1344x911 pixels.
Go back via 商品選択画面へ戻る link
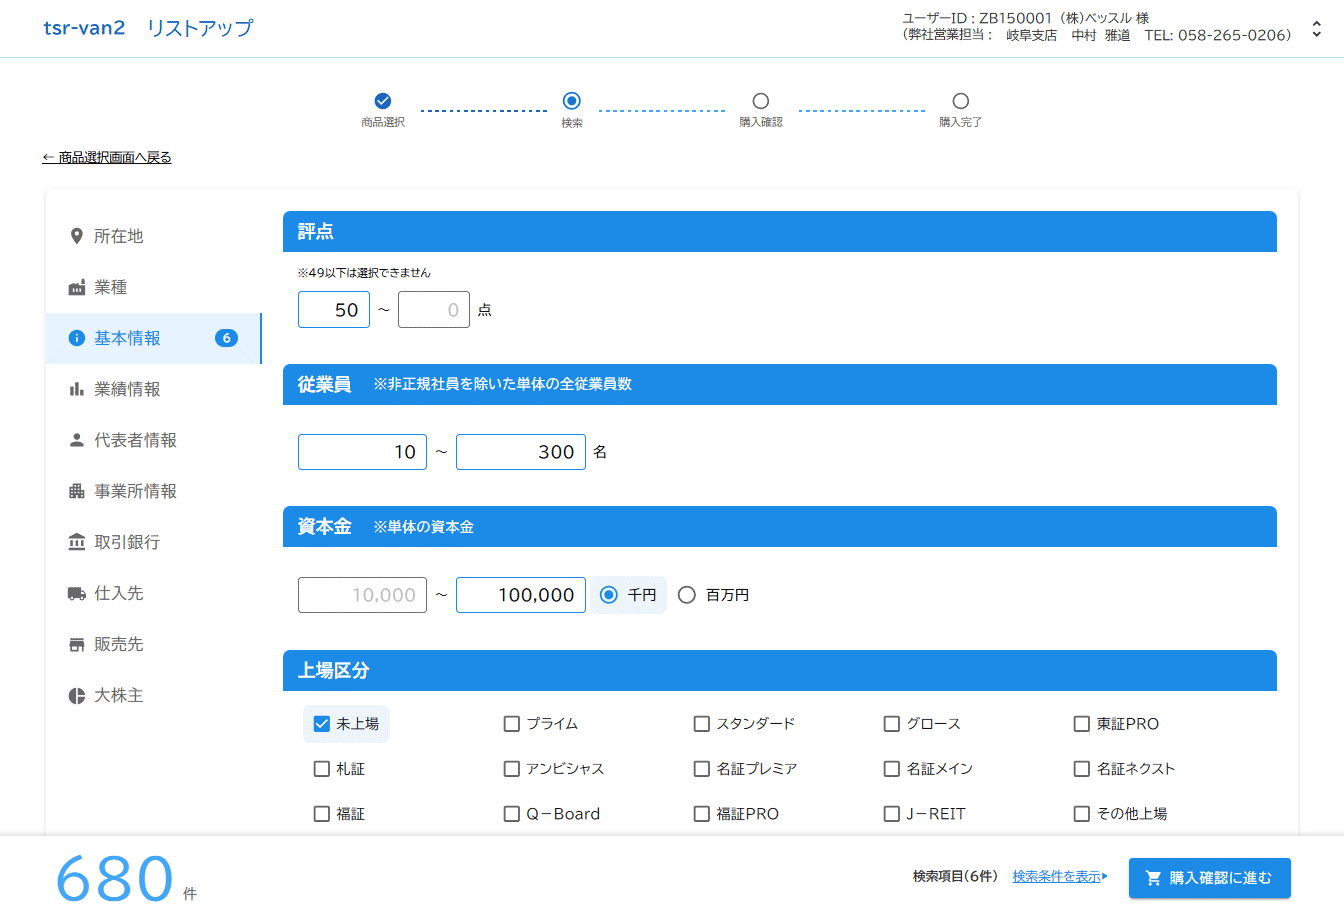click(x=107, y=157)
